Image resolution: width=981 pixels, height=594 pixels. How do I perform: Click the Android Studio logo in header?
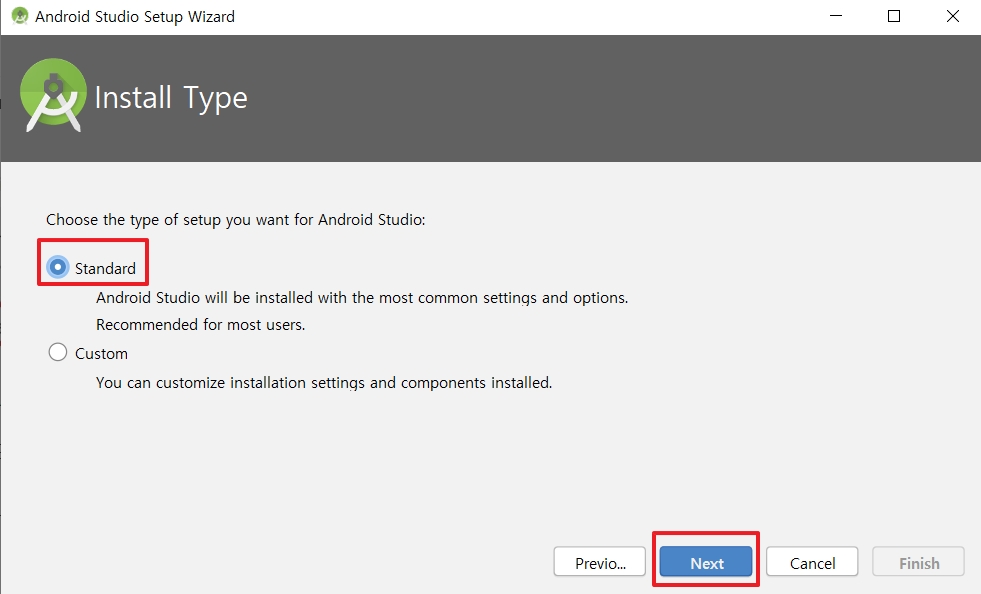pos(53,95)
